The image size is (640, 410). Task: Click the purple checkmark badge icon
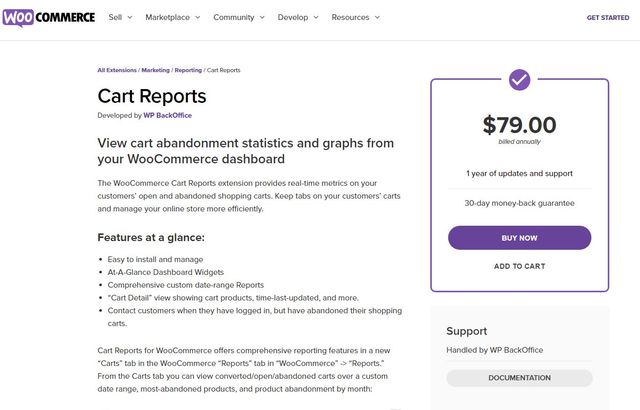click(519, 80)
